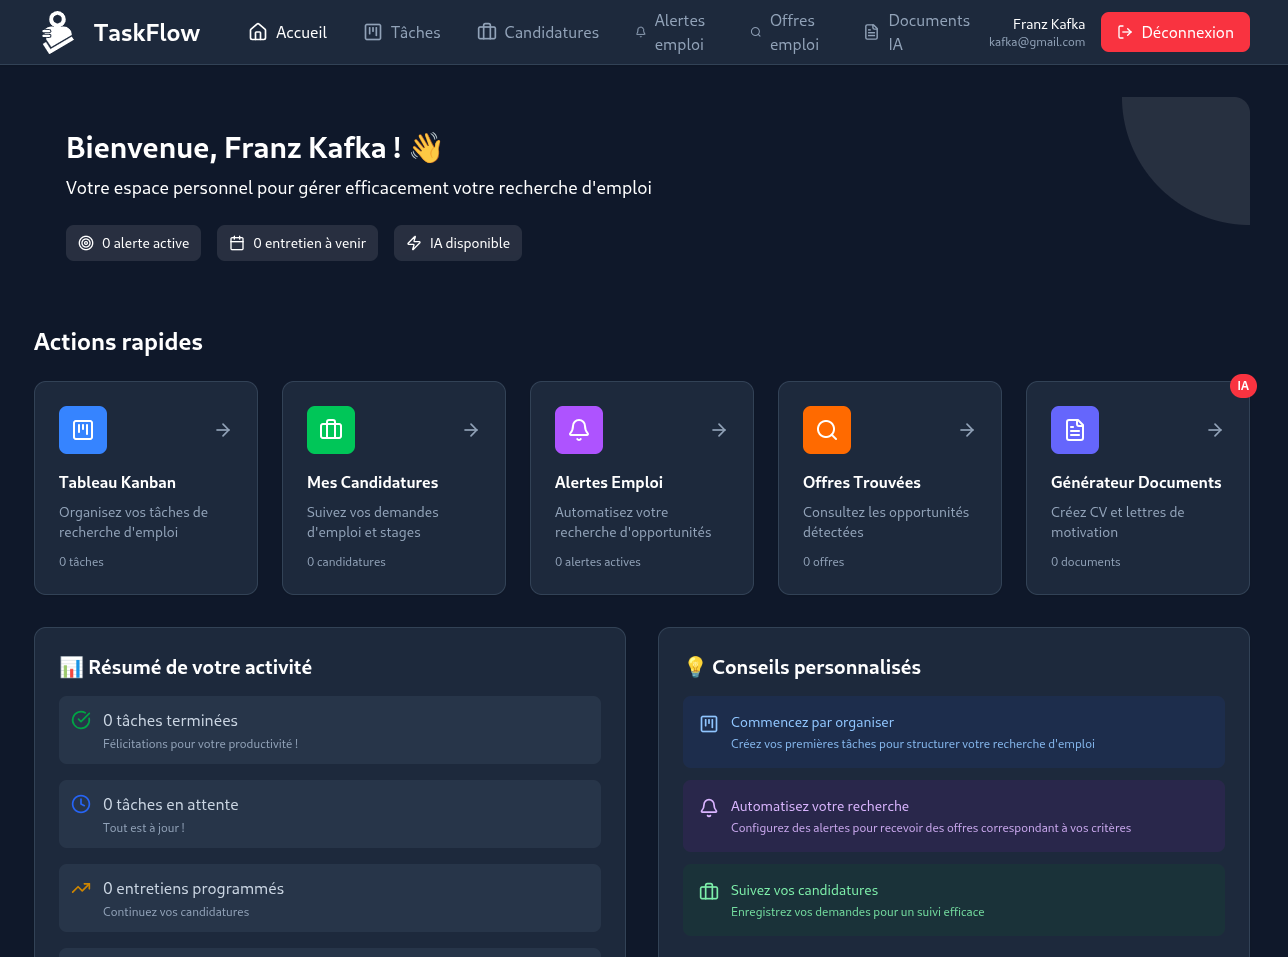This screenshot has width=1288, height=957.
Task: Click the kafka@gmail.com email text
Action: point(1037,42)
